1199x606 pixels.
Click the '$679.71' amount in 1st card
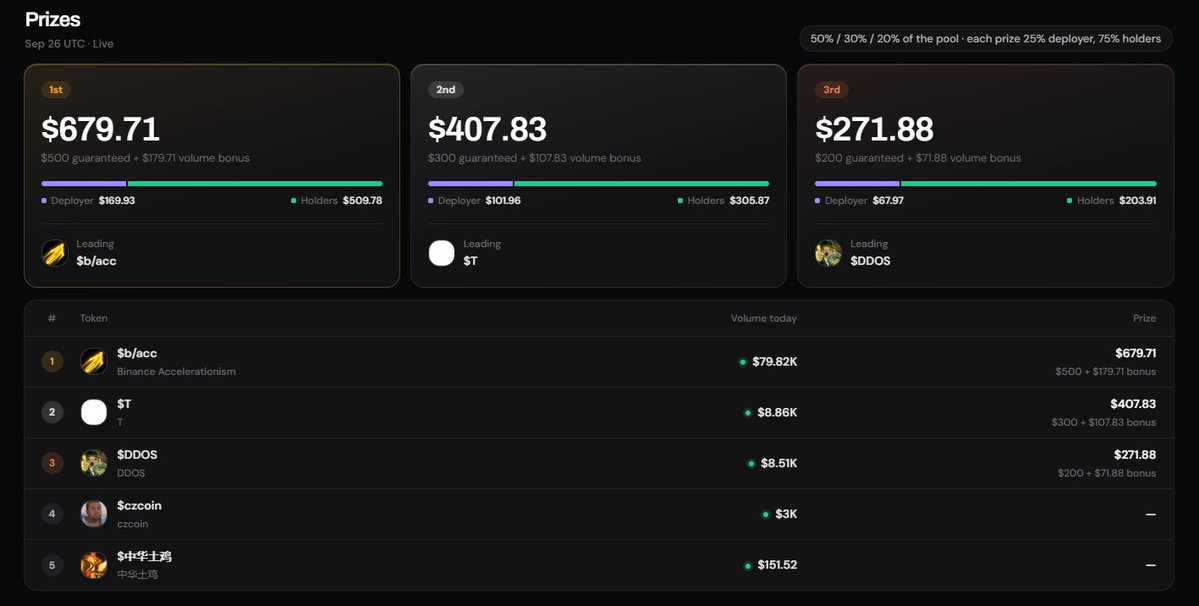point(101,128)
